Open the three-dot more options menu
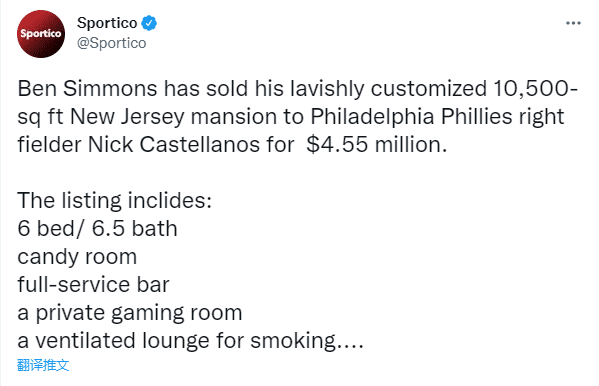This screenshot has width=599, height=386. 573,23
